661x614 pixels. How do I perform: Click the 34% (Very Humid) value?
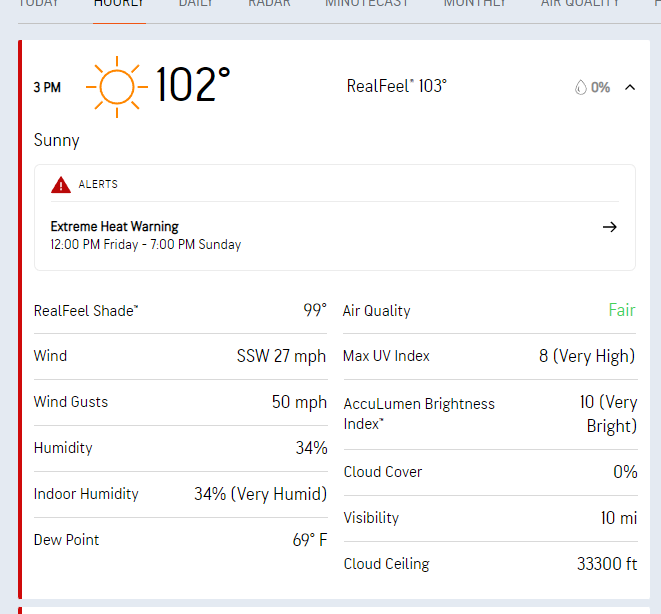point(261,494)
